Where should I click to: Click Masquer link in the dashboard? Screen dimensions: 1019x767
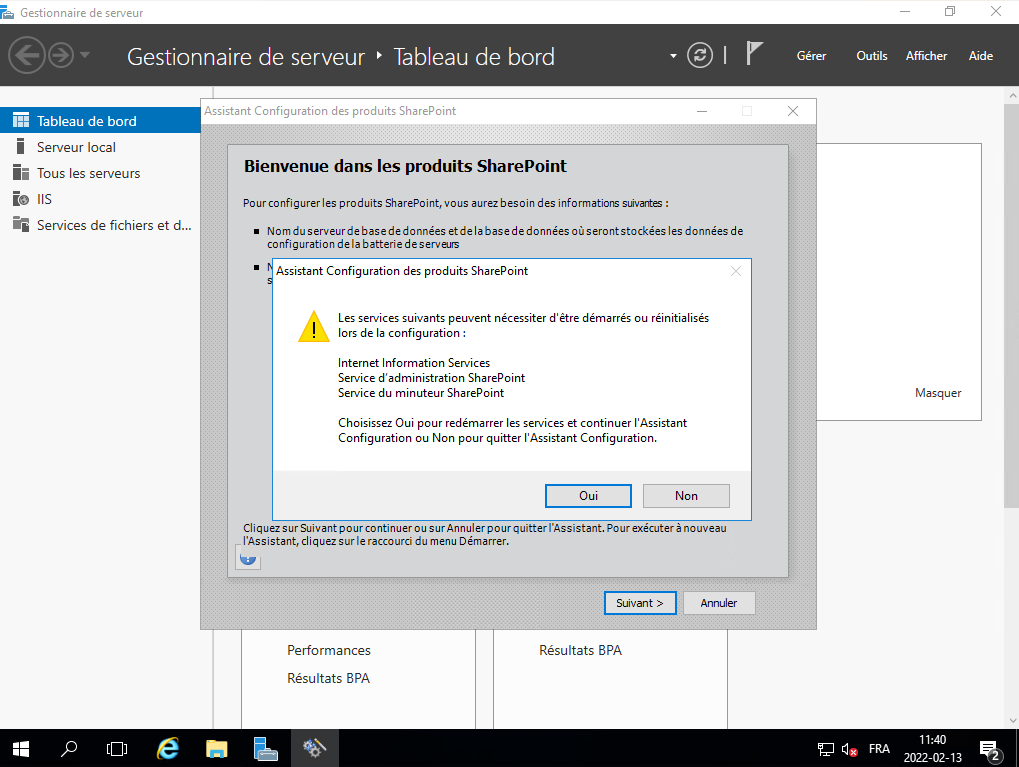tap(938, 393)
